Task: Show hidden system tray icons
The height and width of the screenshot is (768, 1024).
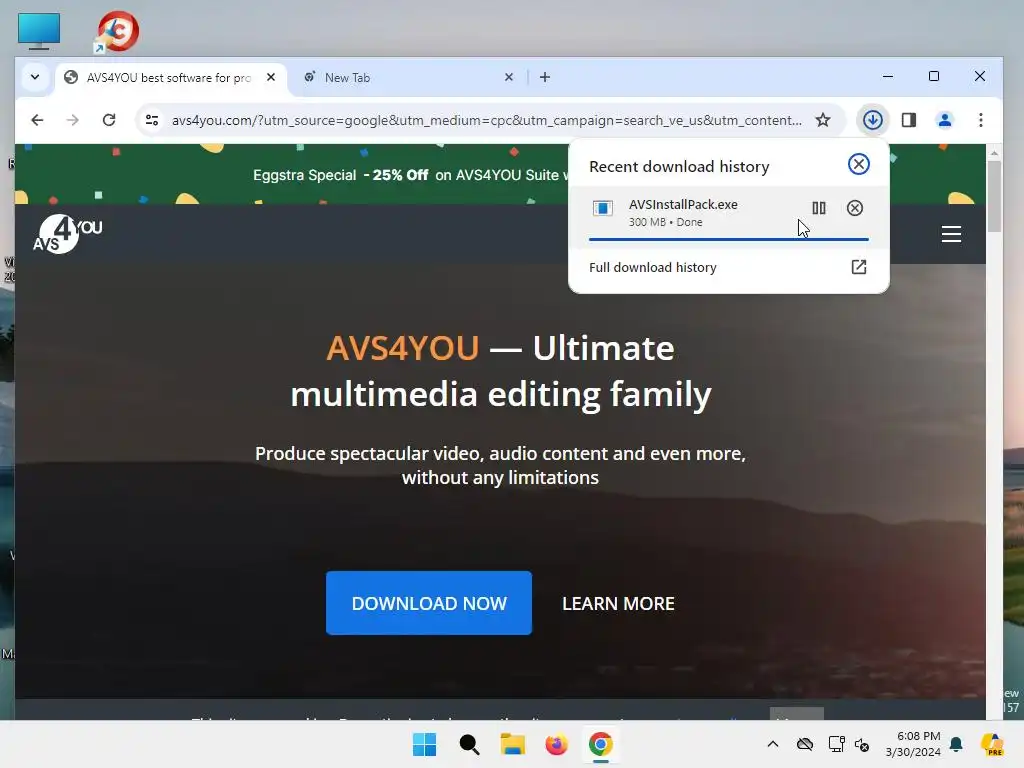Action: point(773,744)
